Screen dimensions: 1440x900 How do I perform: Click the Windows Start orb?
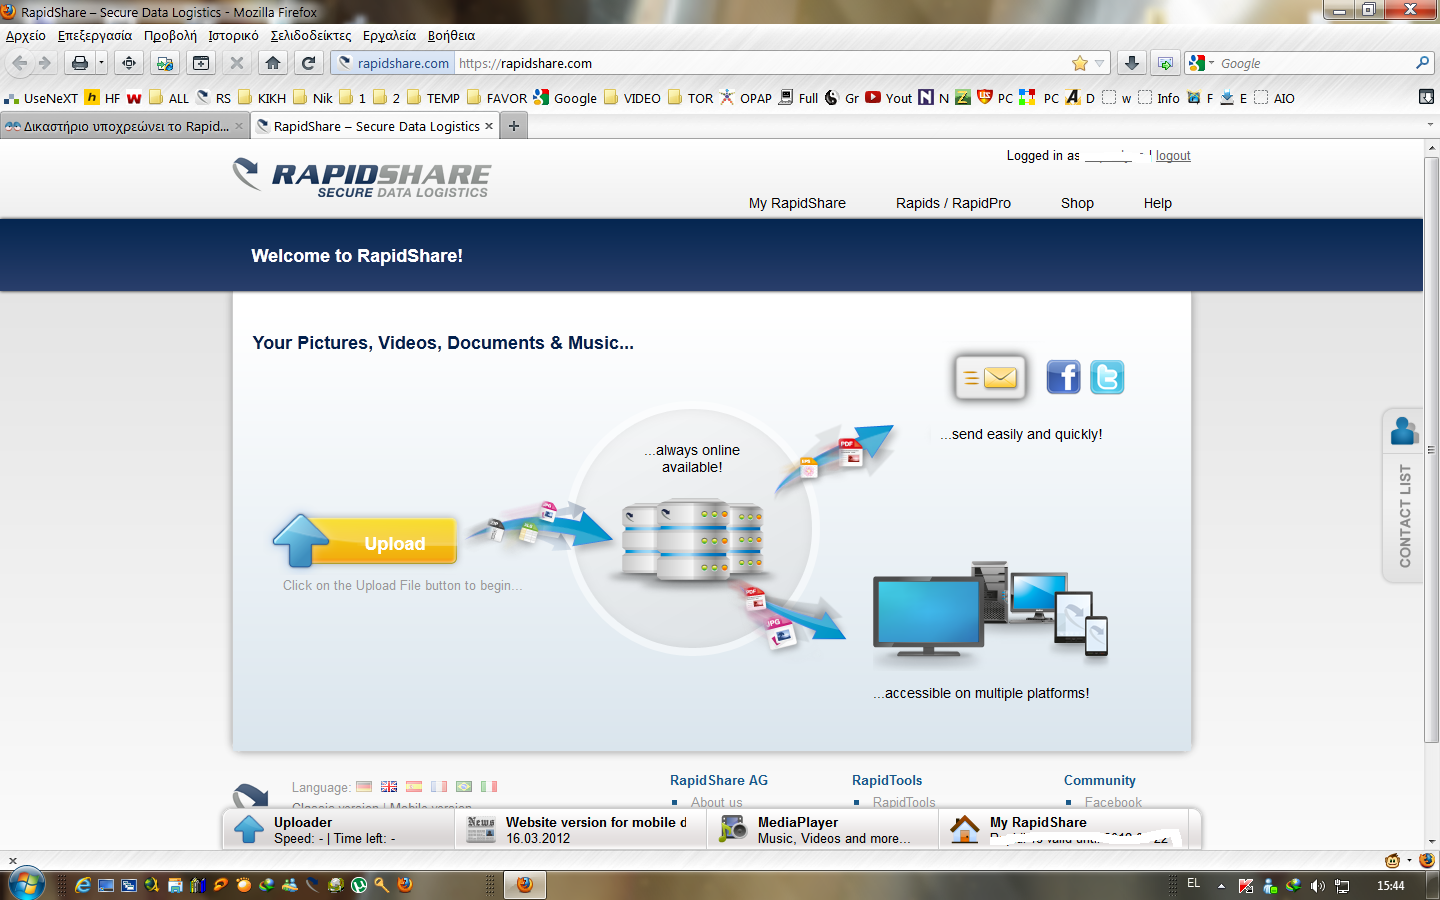25,884
